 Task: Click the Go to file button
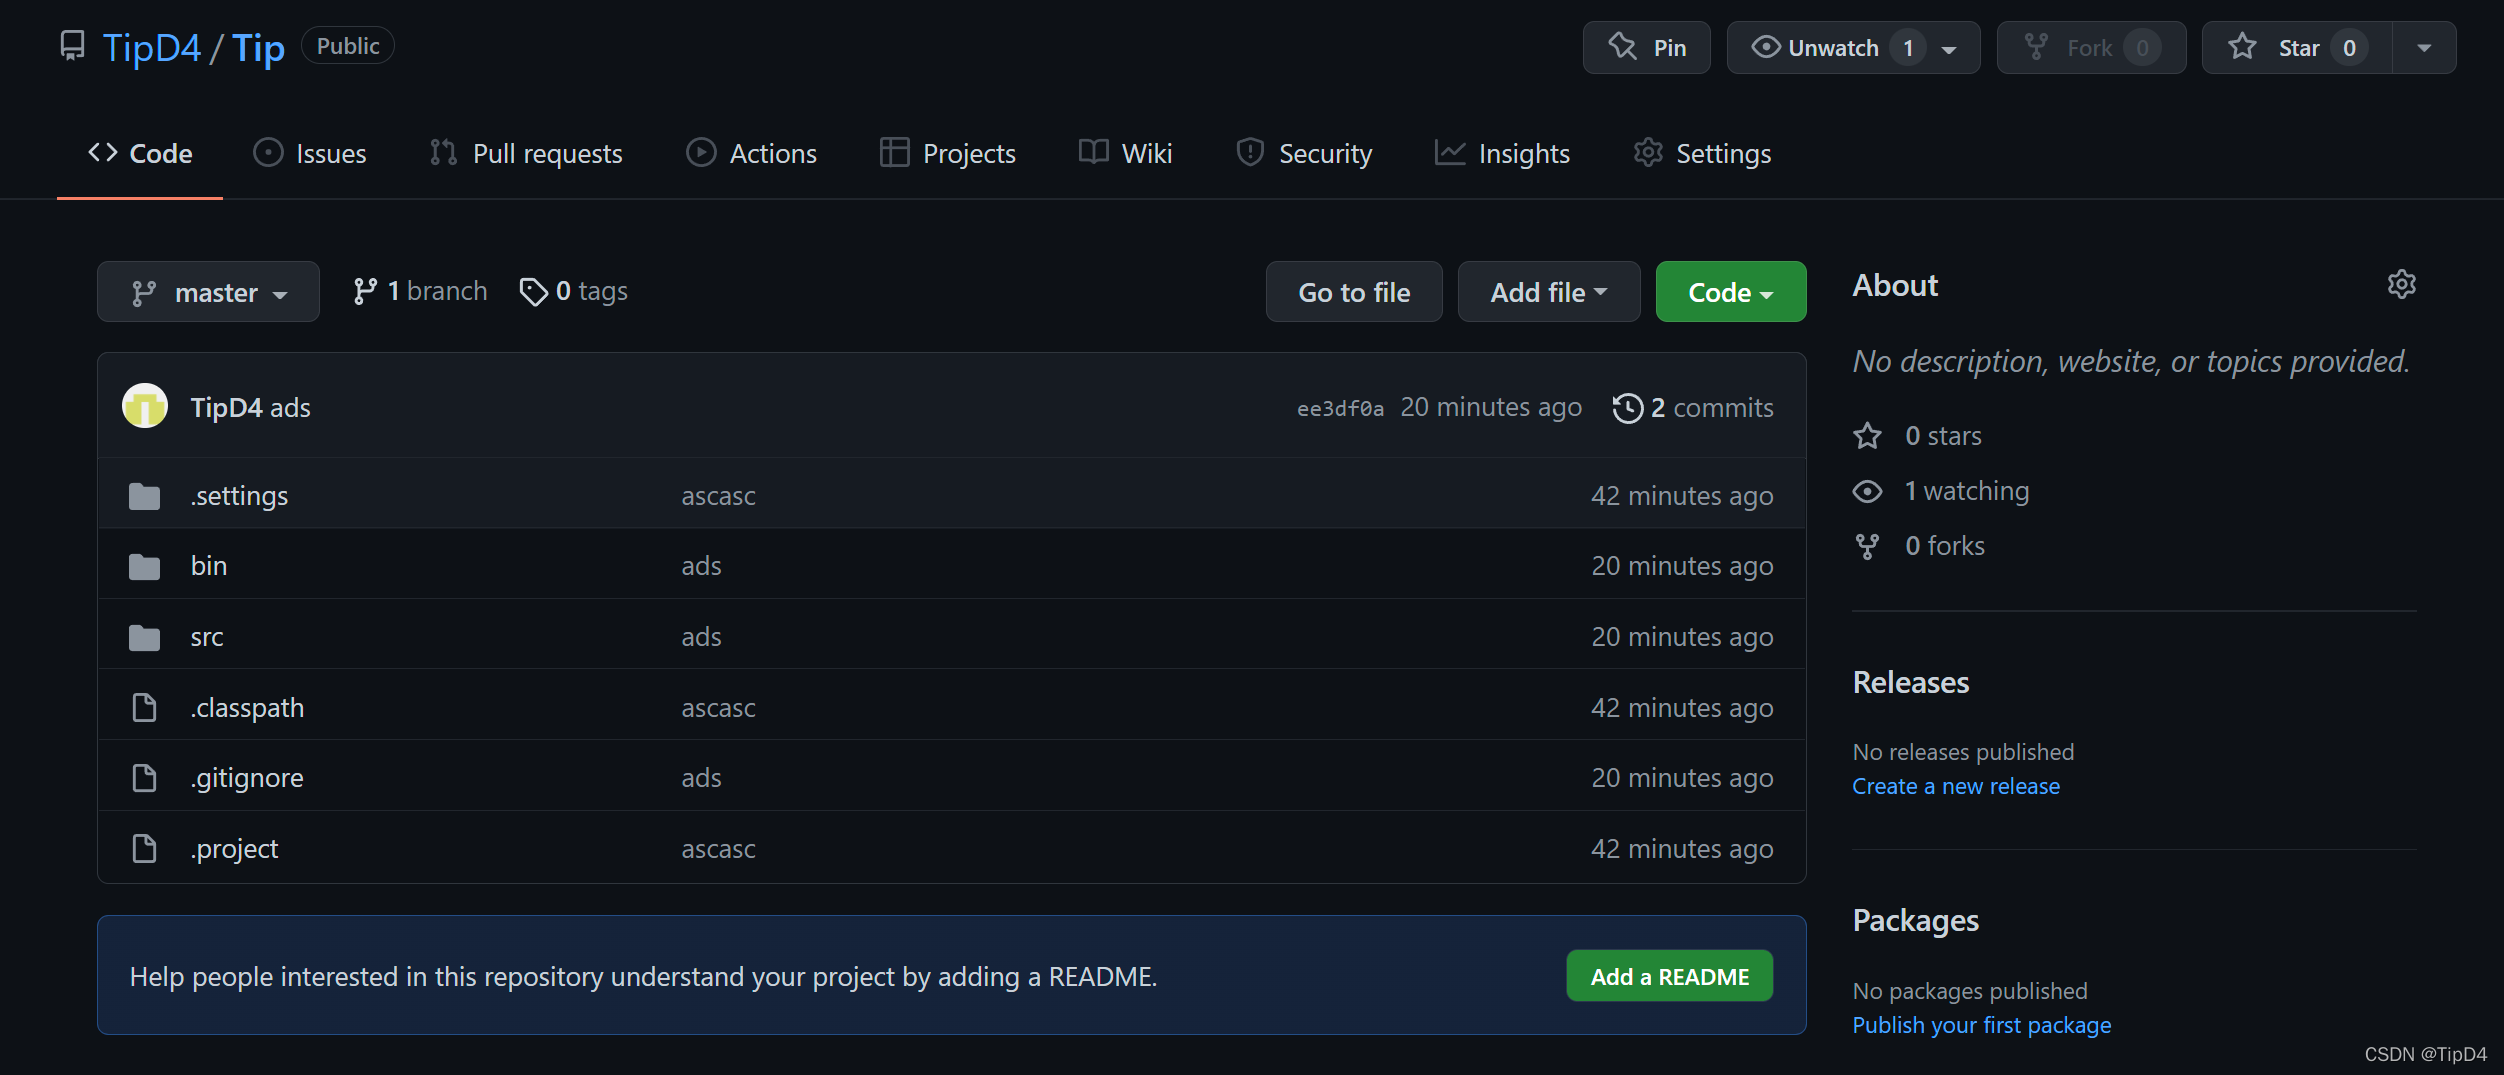(1354, 292)
